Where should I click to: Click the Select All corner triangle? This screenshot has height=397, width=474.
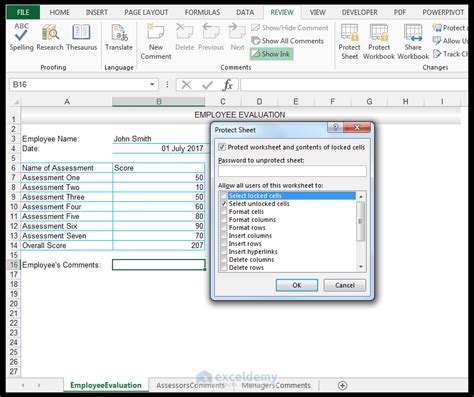(x=15, y=102)
